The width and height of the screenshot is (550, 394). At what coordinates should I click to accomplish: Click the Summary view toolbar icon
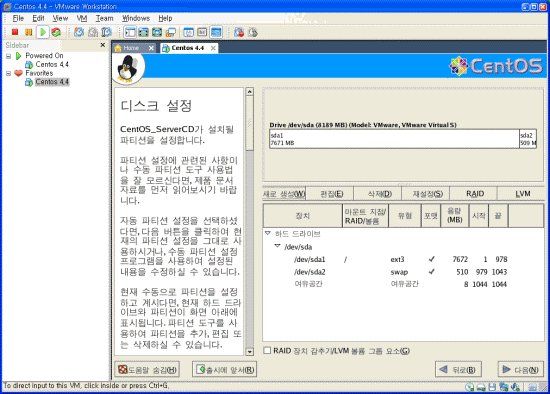click(x=189, y=32)
